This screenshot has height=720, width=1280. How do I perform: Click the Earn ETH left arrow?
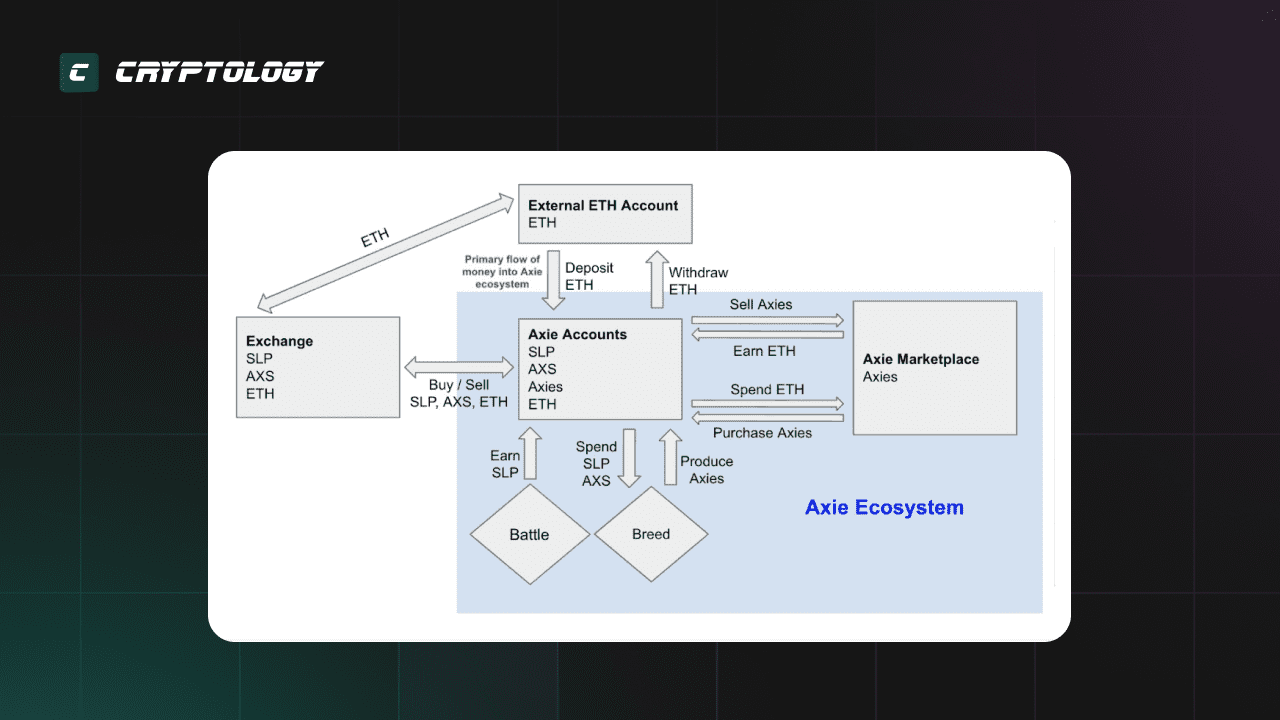click(x=768, y=335)
